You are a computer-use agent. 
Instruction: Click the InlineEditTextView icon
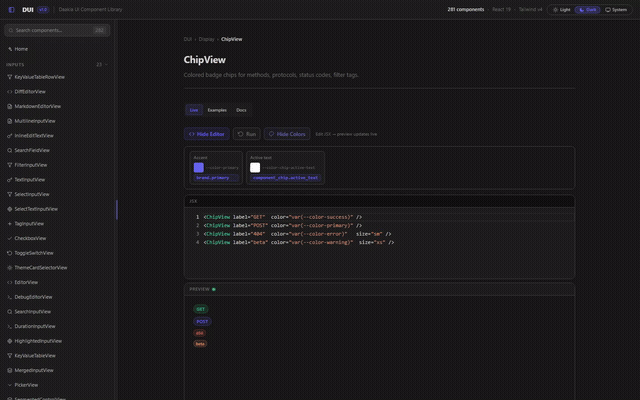pos(9,136)
